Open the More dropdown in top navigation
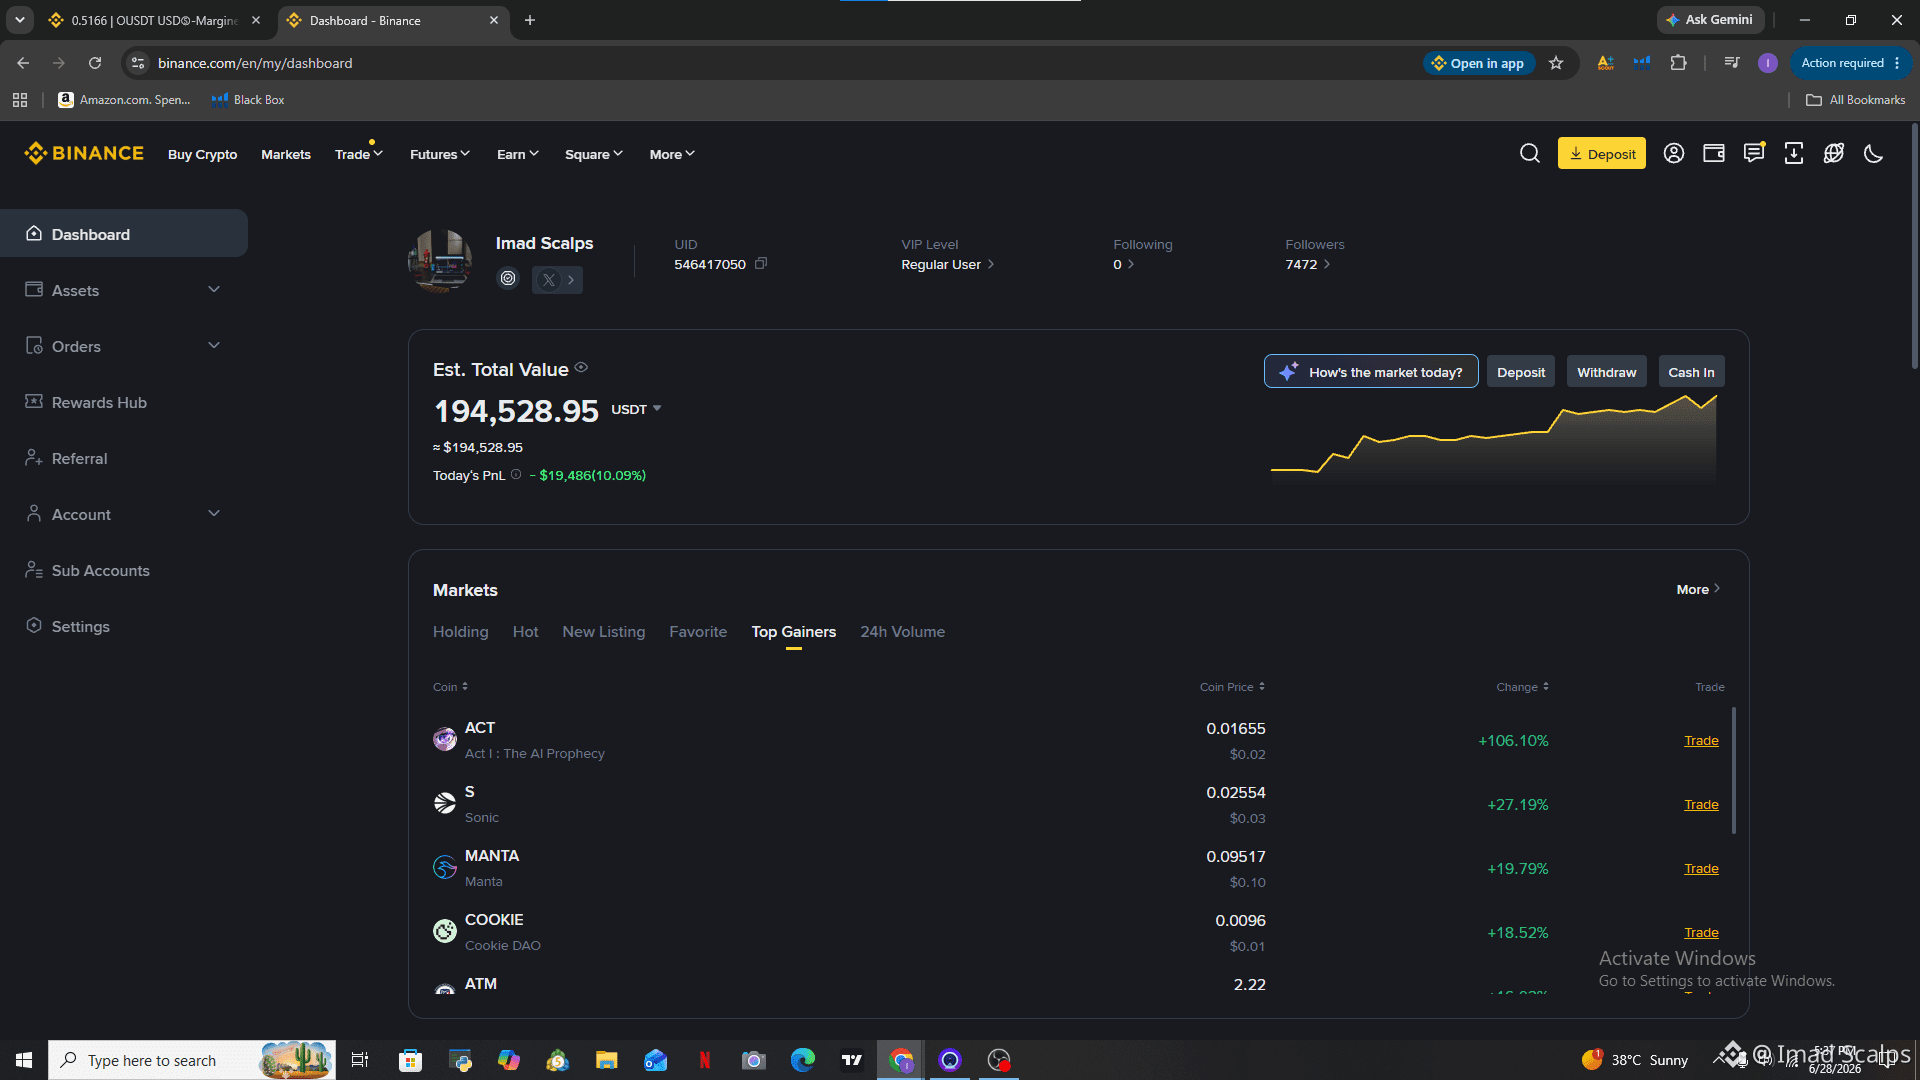Screen dimensions: 1920x1080 pyautogui.click(x=672, y=154)
